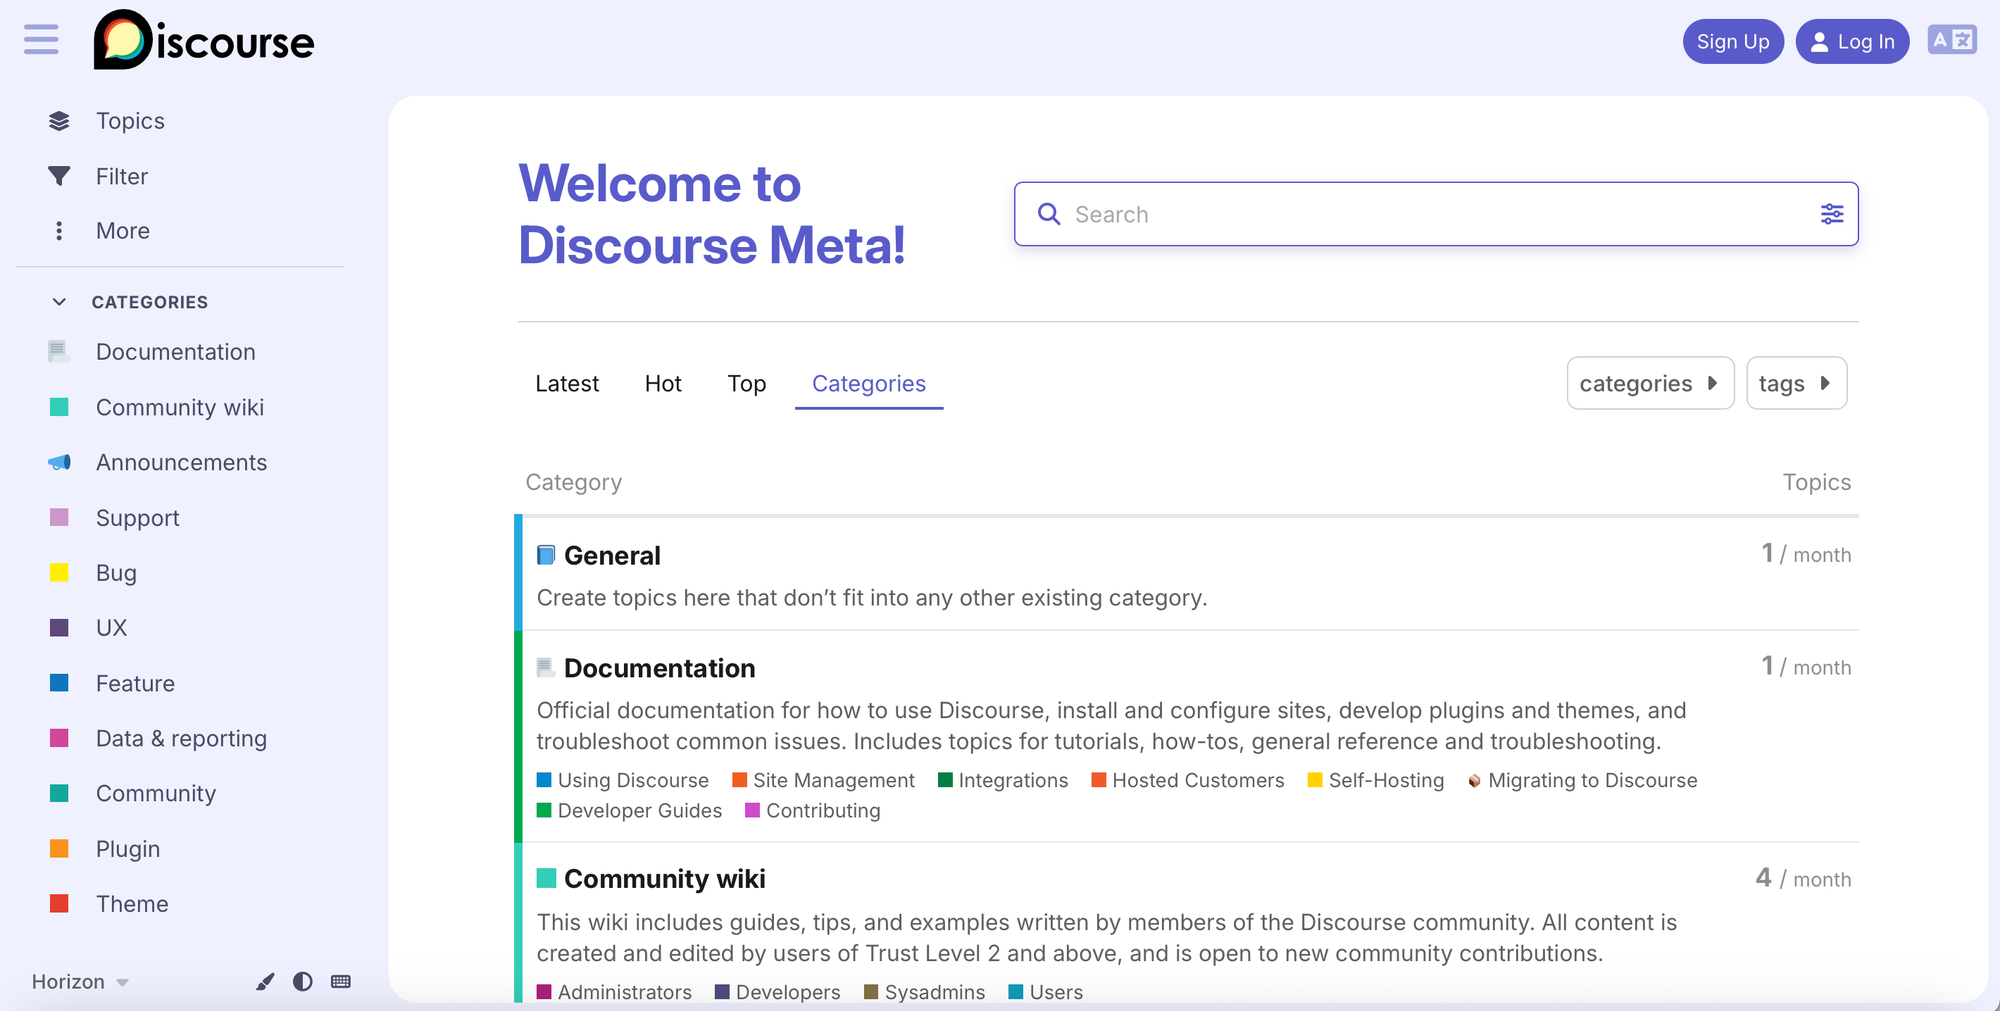Open the sidebar hamburger menu
Image resolution: width=2000 pixels, height=1011 pixels.
tap(40, 41)
